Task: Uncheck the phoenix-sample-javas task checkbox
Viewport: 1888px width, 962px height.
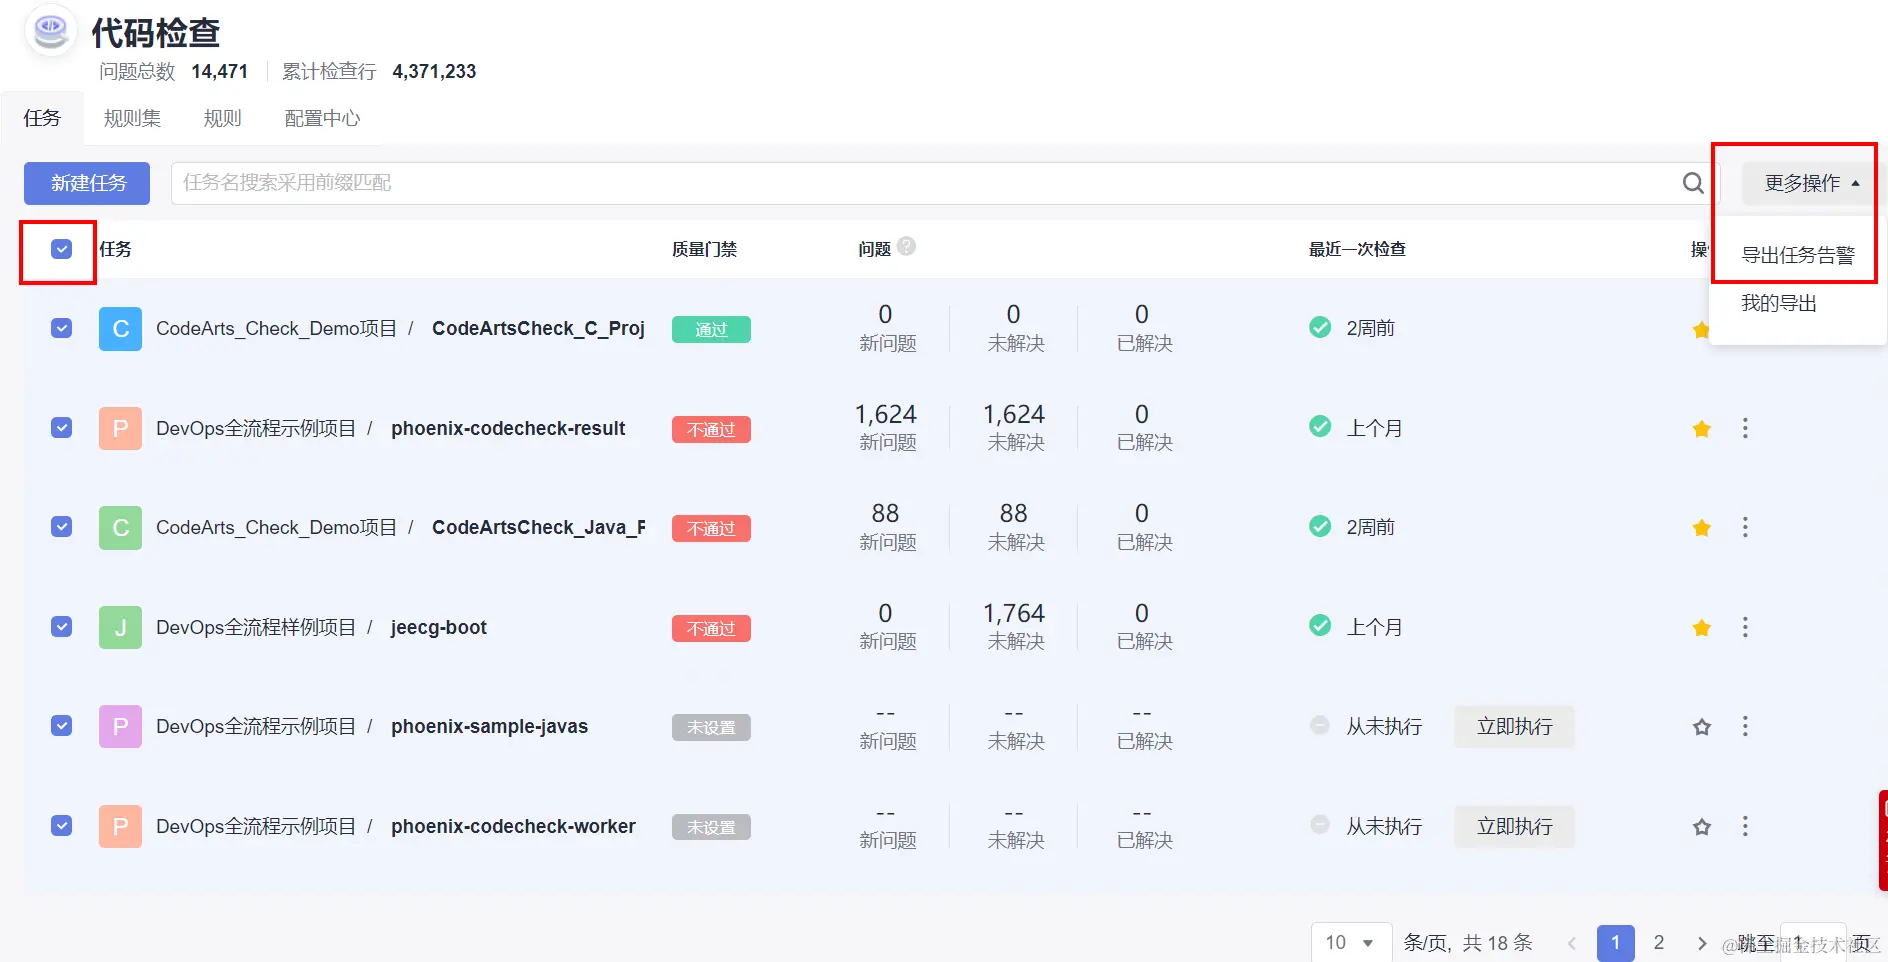Action: point(61,725)
